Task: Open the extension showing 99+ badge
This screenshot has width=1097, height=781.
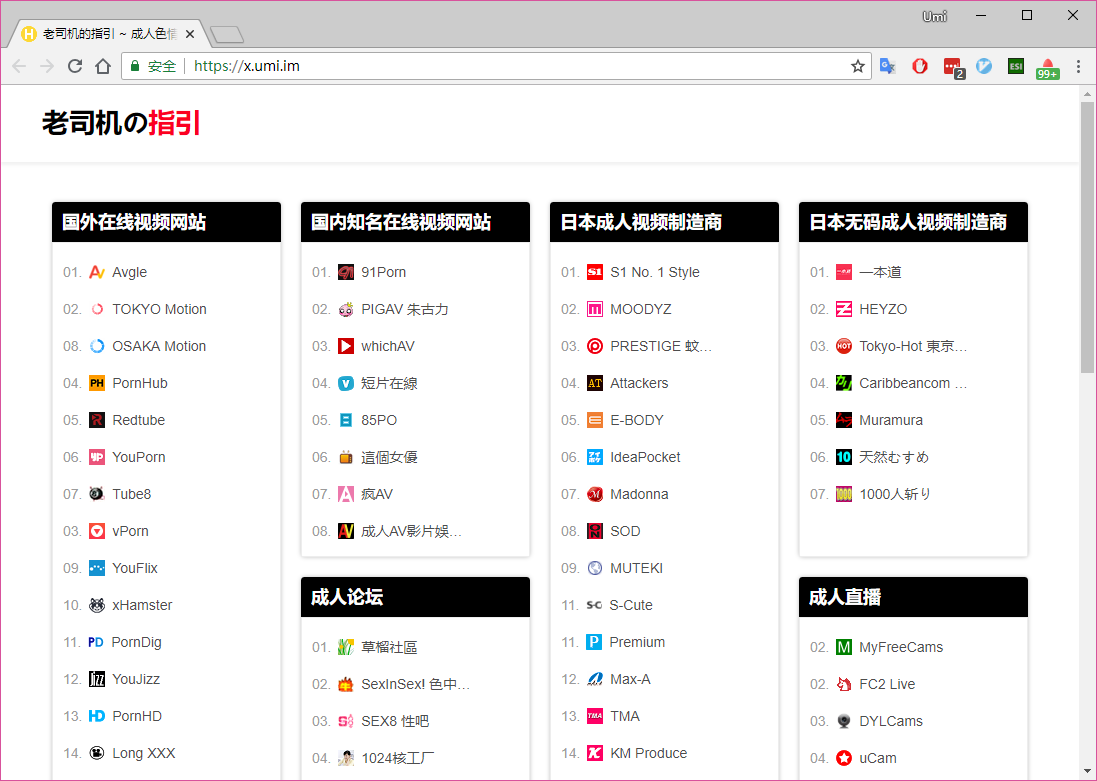Action: click(x=1047, y=67)
